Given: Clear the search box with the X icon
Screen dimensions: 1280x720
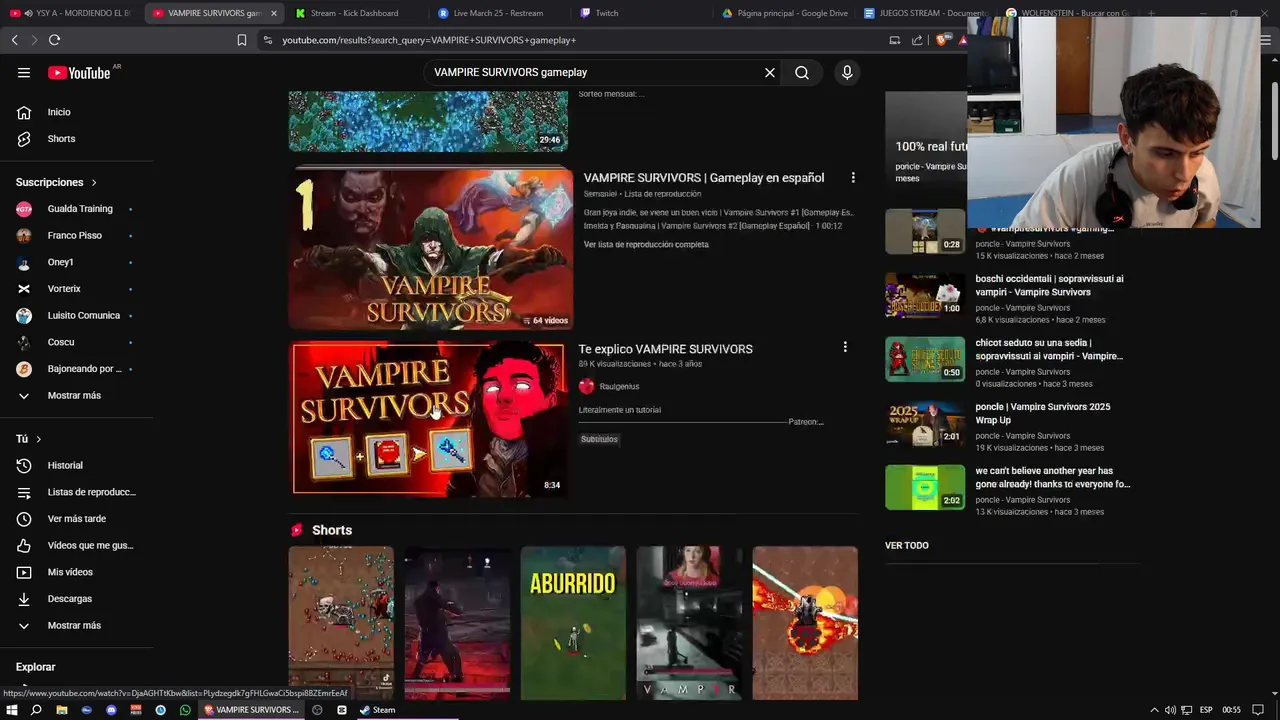Looking at the screenshot, I should pos(770,72).
